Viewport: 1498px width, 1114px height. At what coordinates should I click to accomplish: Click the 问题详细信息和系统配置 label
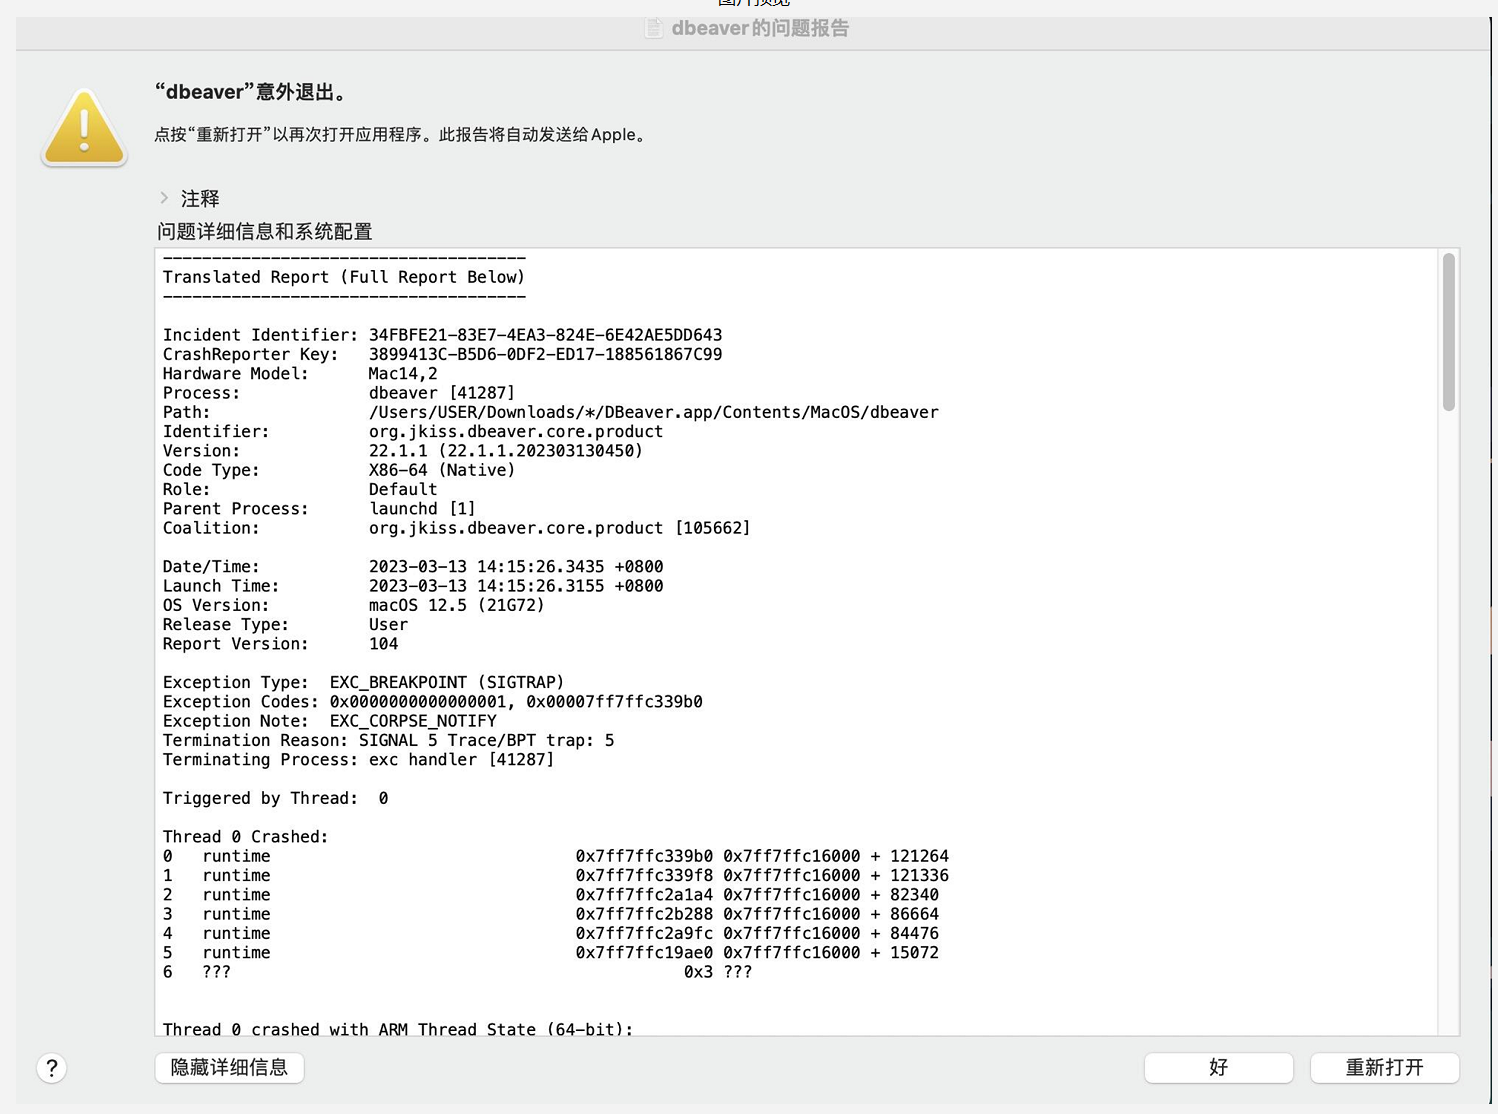(265, 231)
